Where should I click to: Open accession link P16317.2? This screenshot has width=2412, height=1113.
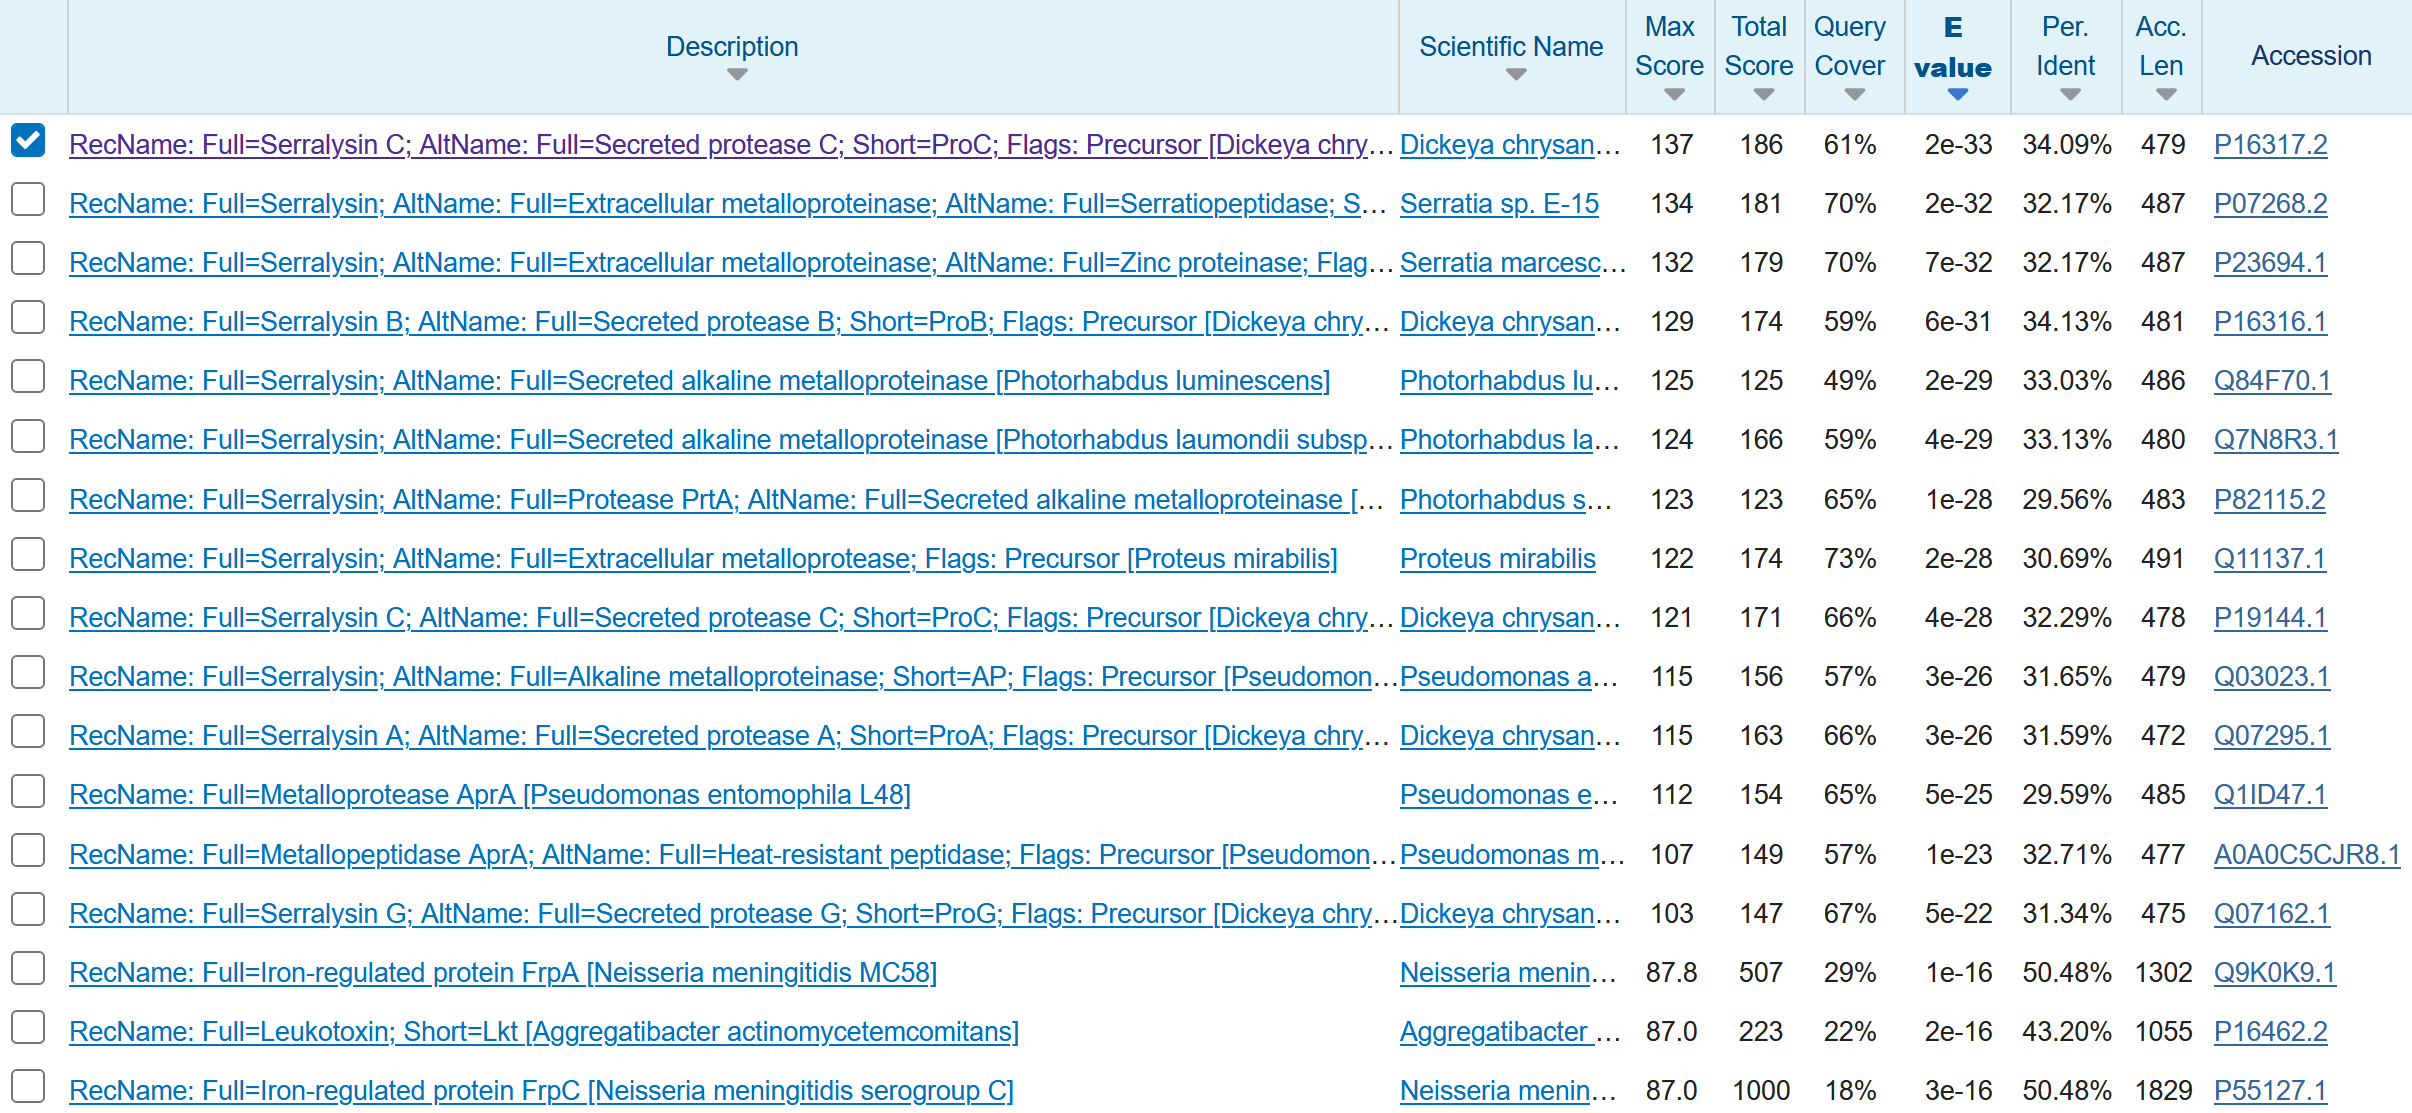(2270, 145)
